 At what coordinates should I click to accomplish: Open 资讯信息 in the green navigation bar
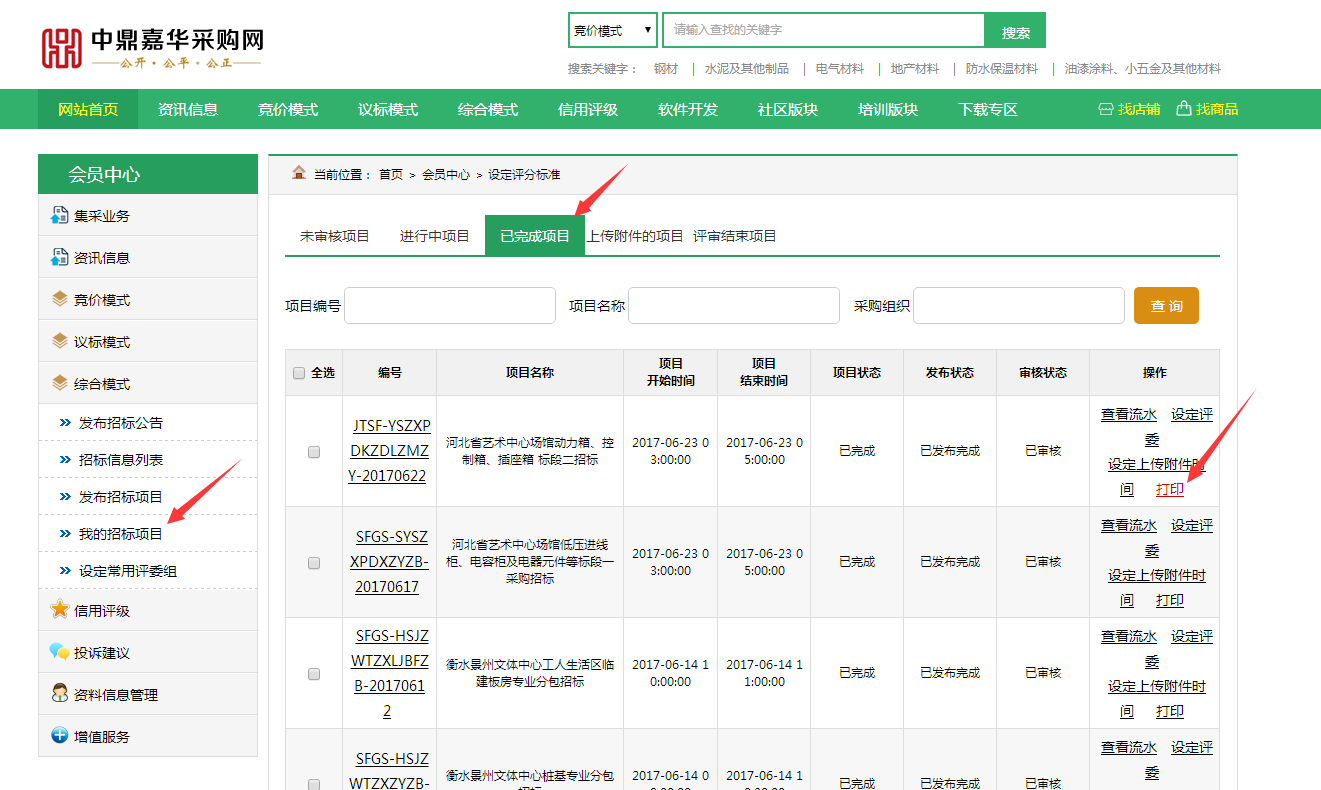[188, 109]
